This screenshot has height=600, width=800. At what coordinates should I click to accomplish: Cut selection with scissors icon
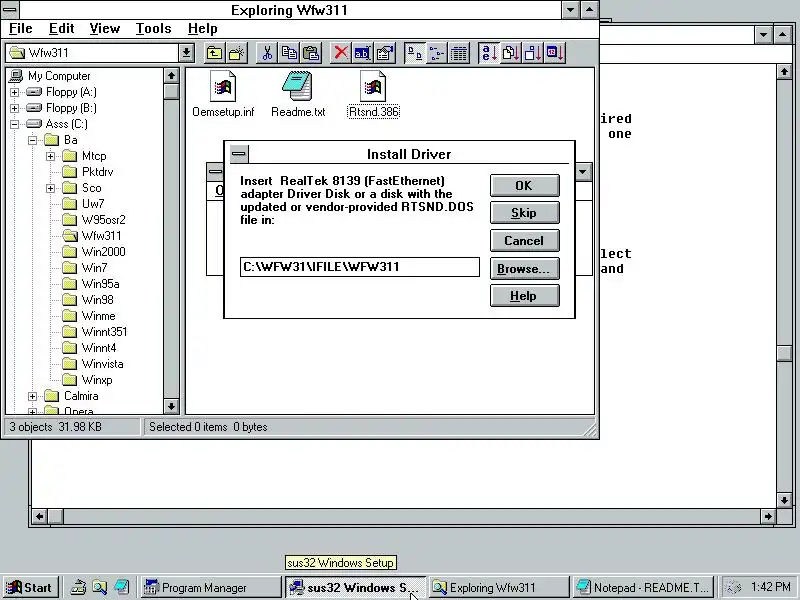pos(267,53)
